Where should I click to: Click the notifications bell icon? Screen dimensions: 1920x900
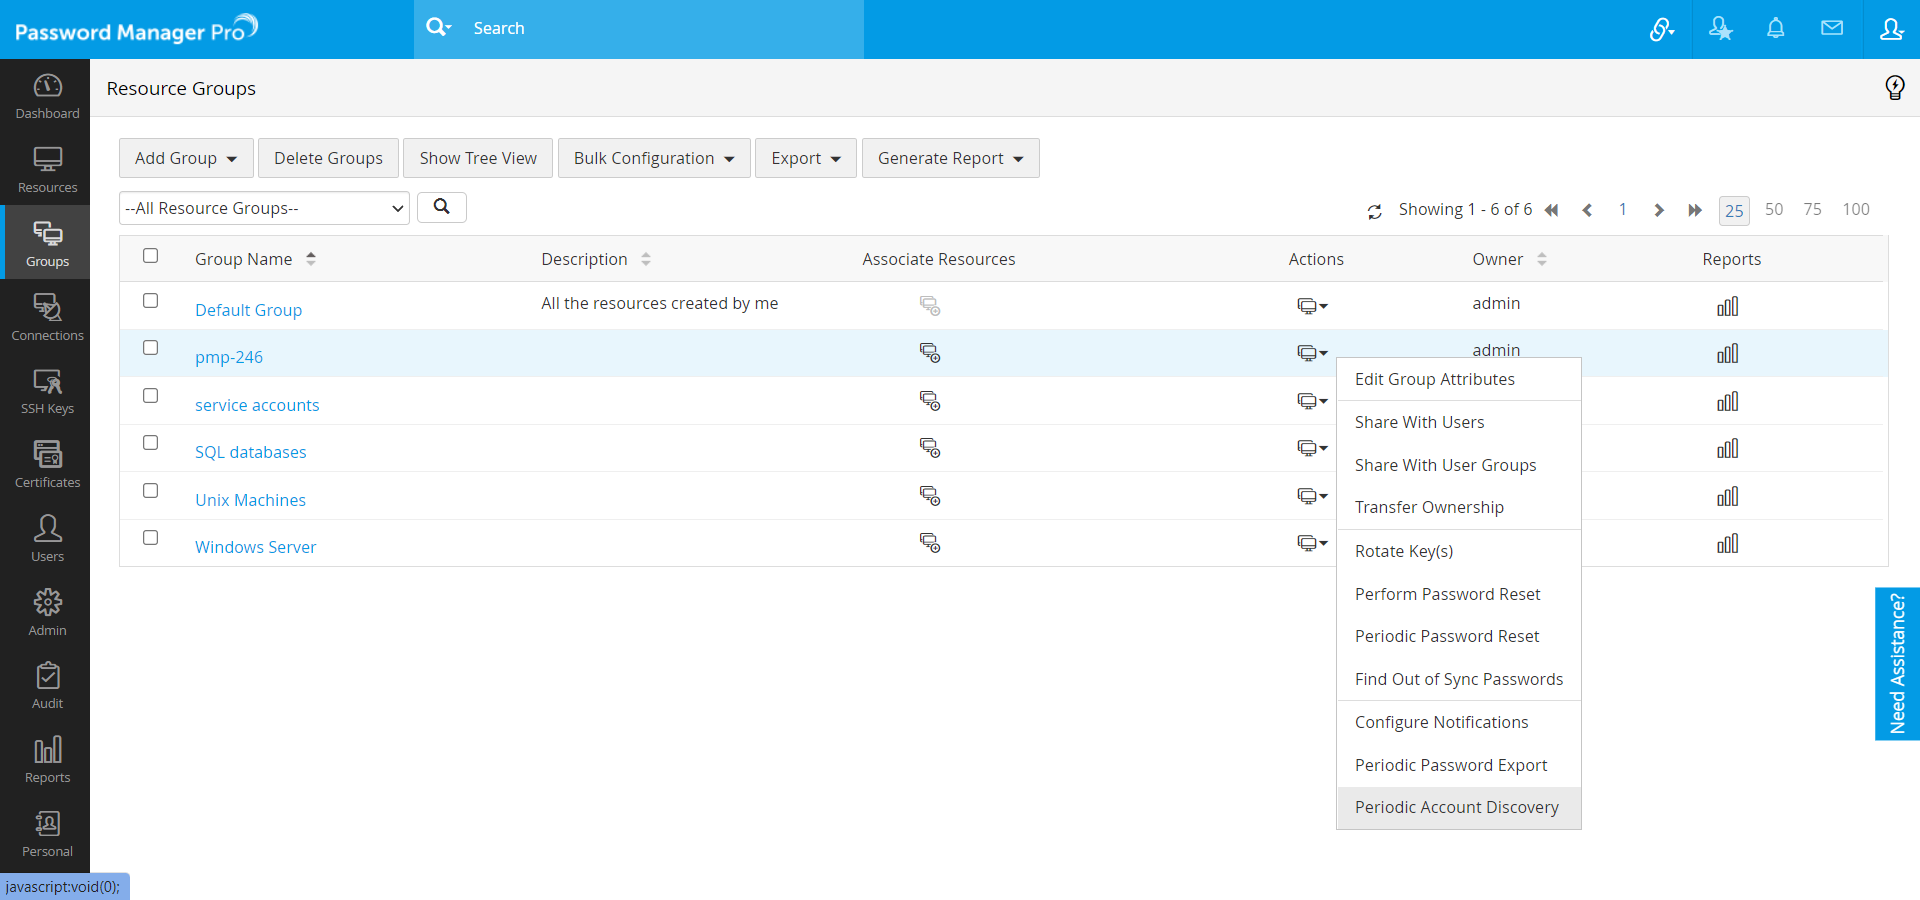point(1775,29)
